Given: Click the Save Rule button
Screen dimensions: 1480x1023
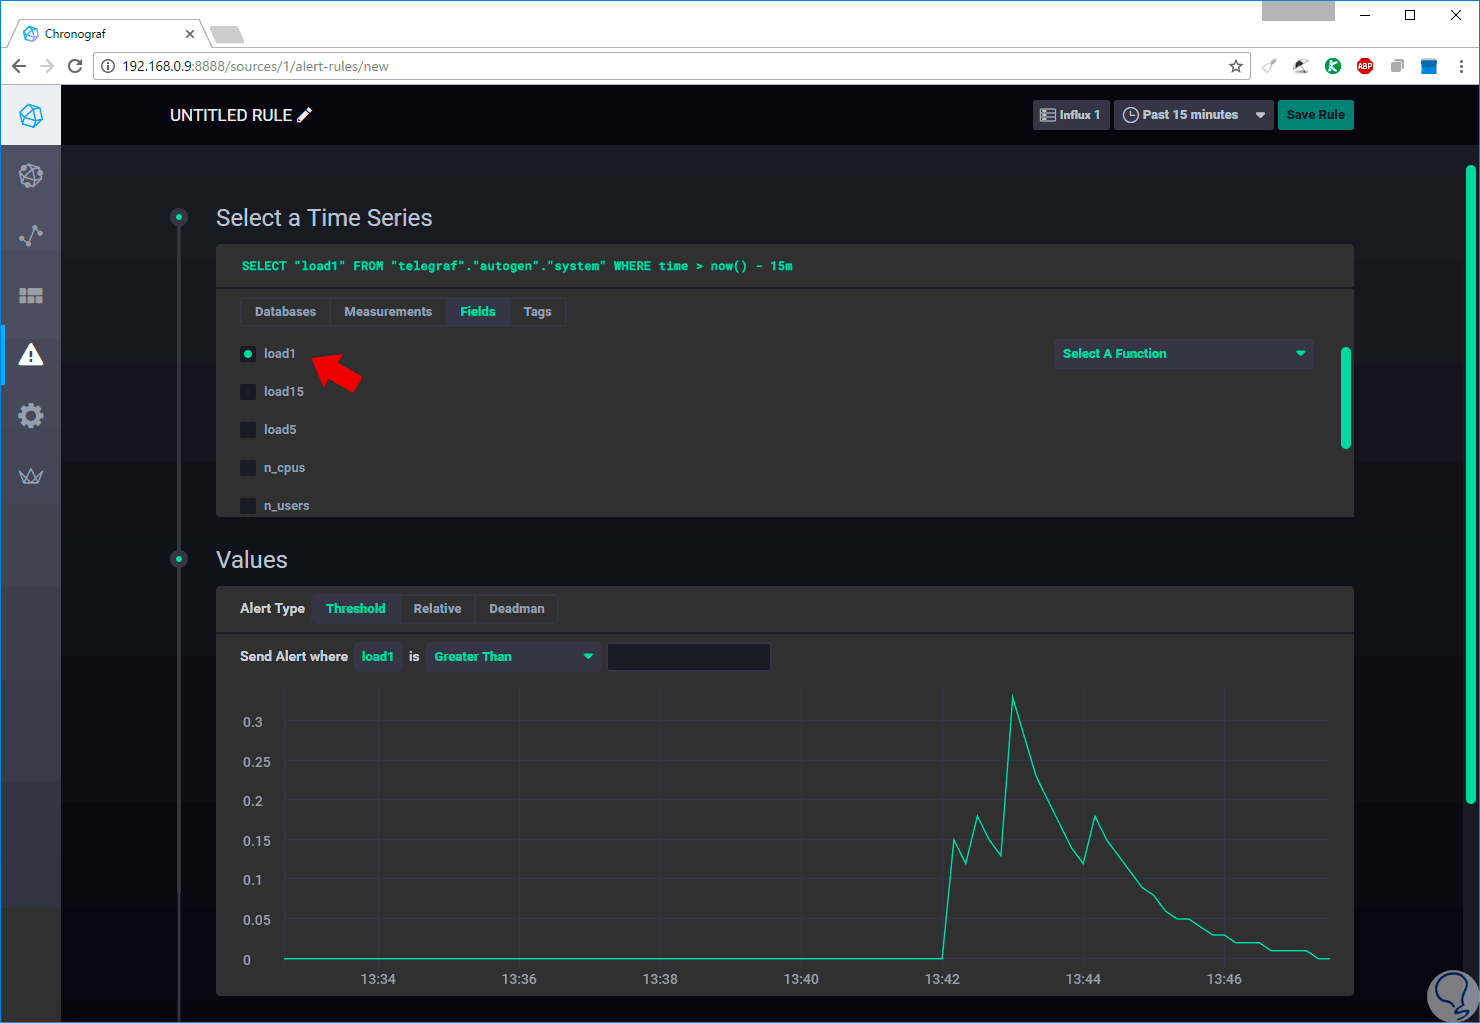Looking at the screenshot, I should coord(1316,115).
